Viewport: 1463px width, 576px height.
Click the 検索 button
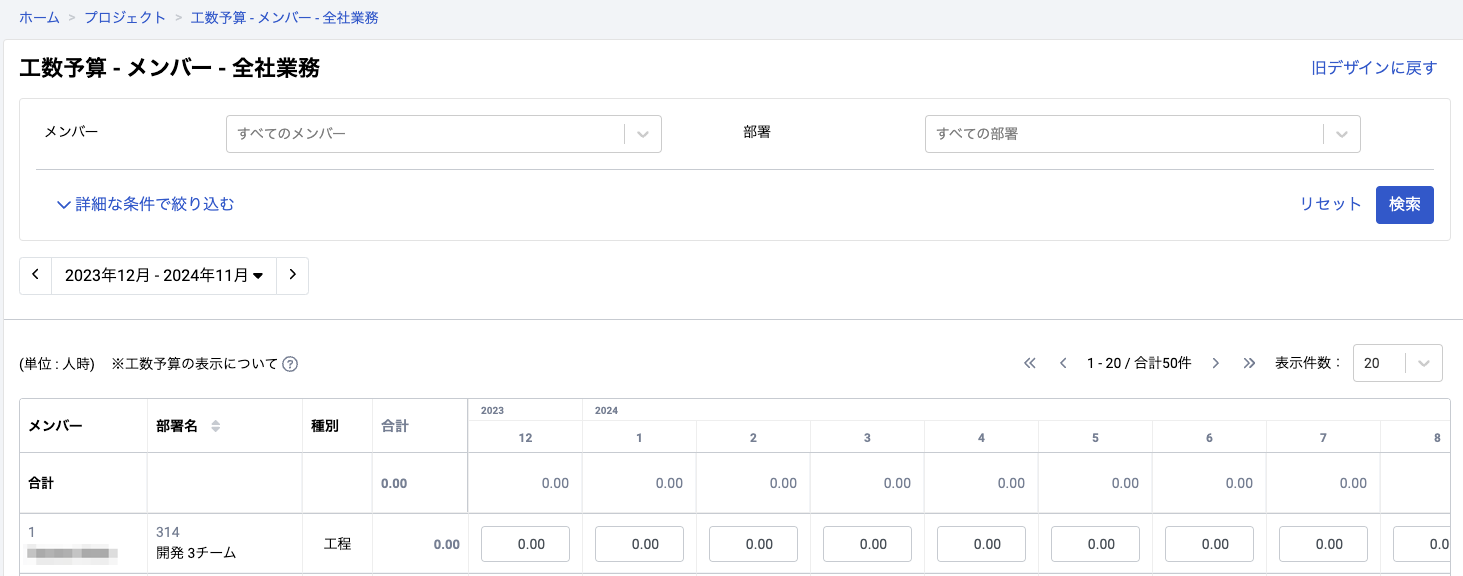point(1404,204)
